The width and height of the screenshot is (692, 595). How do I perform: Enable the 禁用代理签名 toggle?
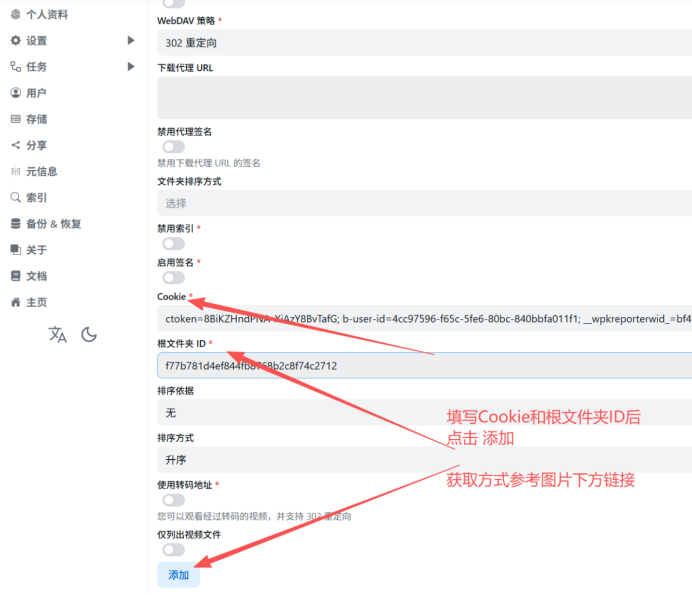pyautogui.click(x=173, y=147)
